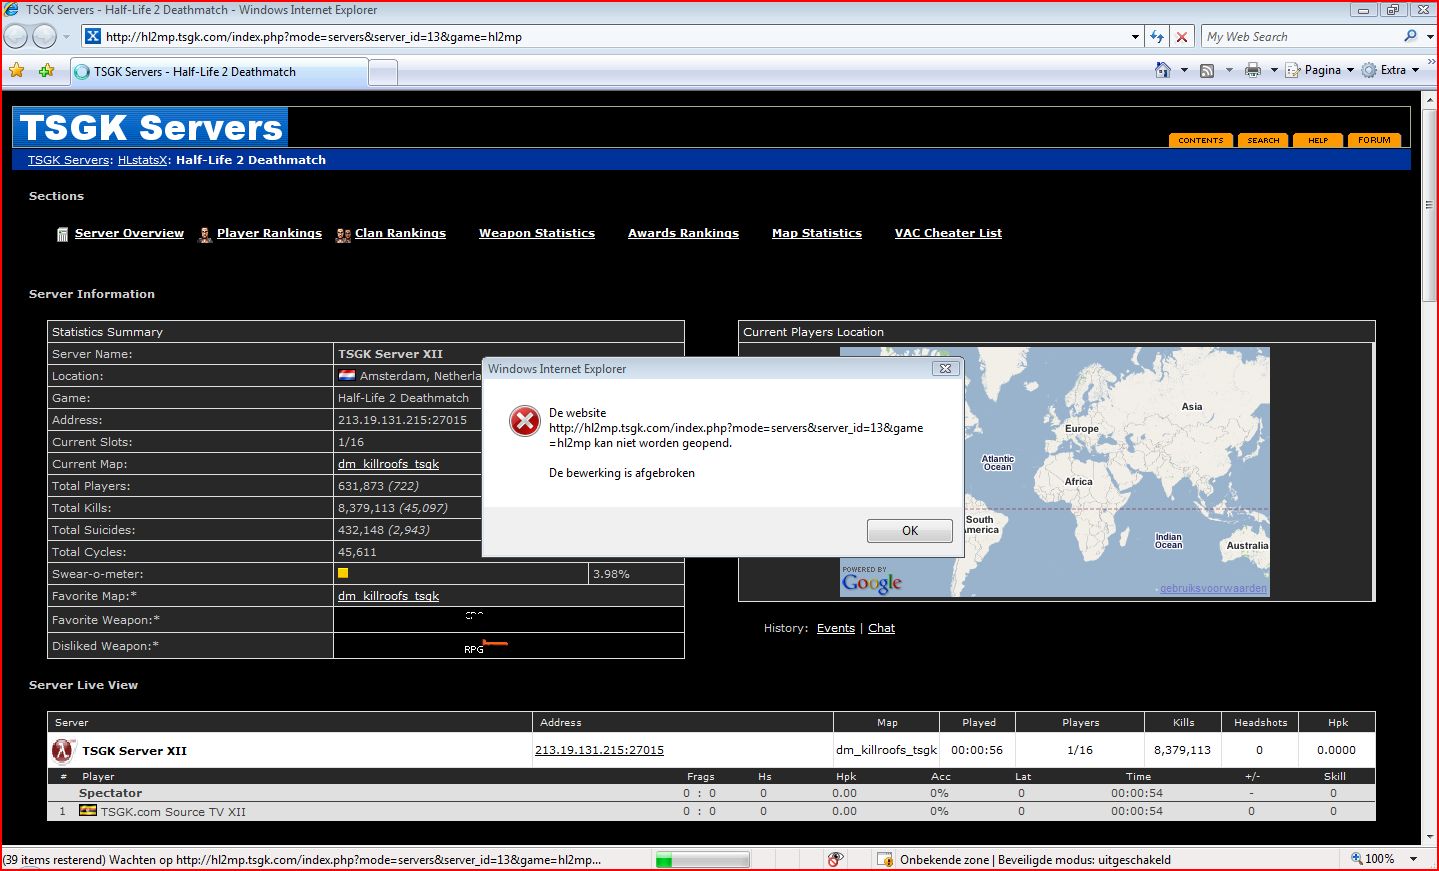The width and height of the screenshot is (1439, 871).
Task: Click the Current Map dm_killroofs_tsgk link
Action: tap(388, 464)
